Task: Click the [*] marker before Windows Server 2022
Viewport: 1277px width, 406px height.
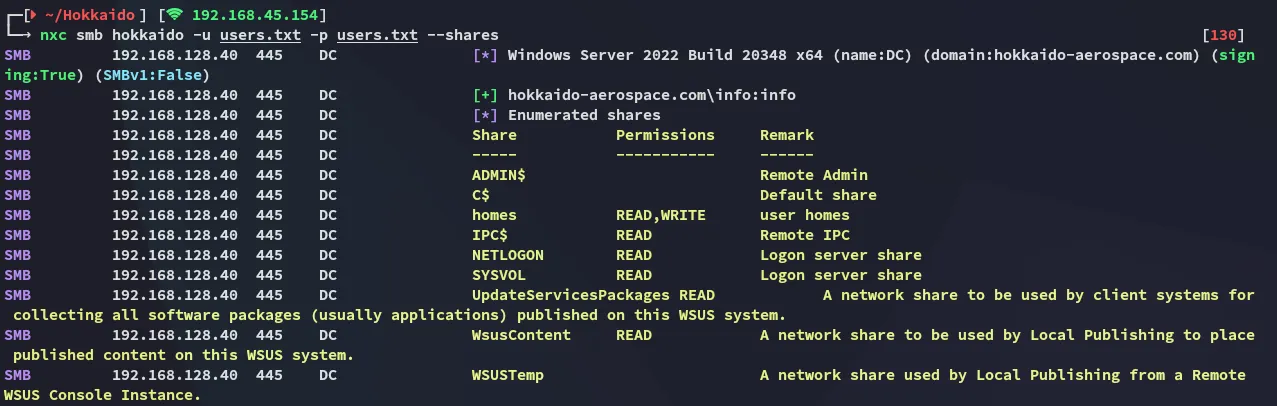Action: [x=485, y=55]
